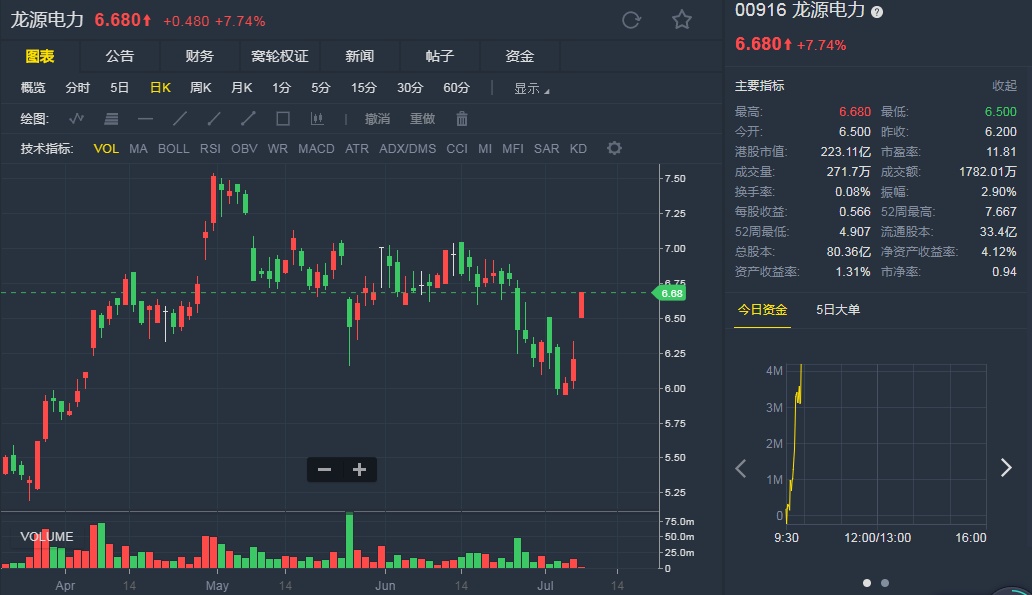This screenshot has width=1032, height=595.
Task: Switch to the 财务 tab
Action: [x=200, y=57]
